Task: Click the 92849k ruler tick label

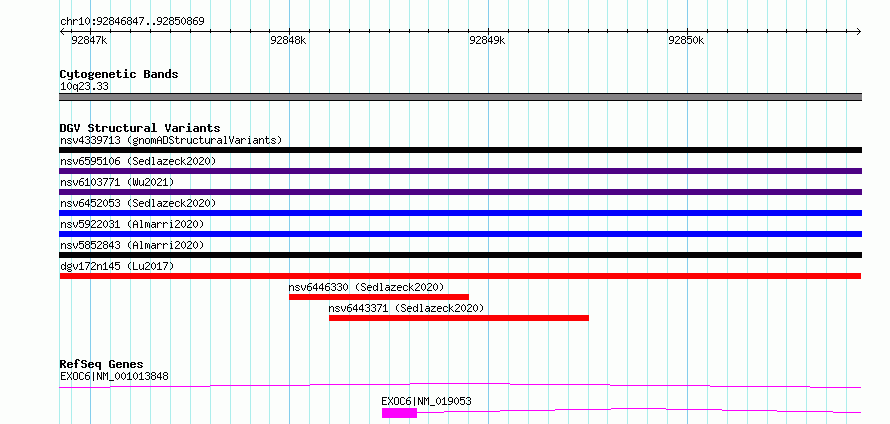Action: coord(487,41)
